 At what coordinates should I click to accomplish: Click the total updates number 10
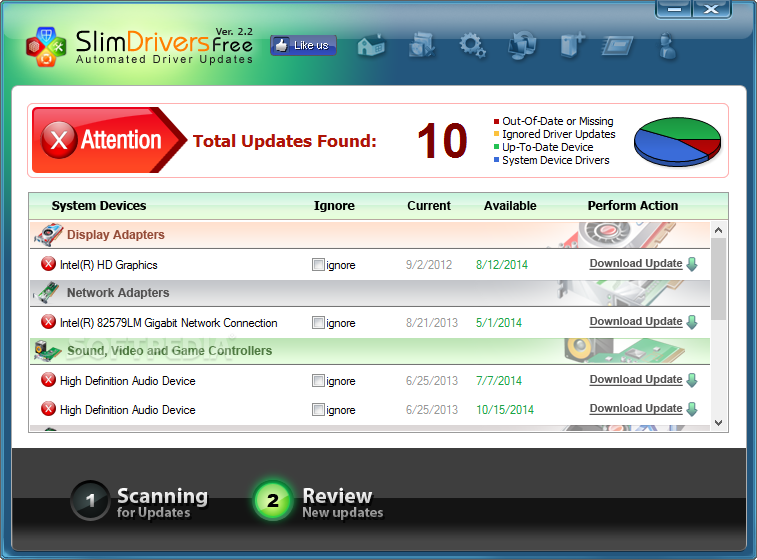point(442,140)
